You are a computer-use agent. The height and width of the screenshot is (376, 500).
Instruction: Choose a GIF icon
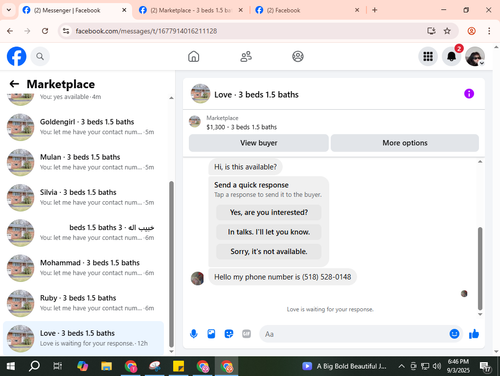[246, 334]
